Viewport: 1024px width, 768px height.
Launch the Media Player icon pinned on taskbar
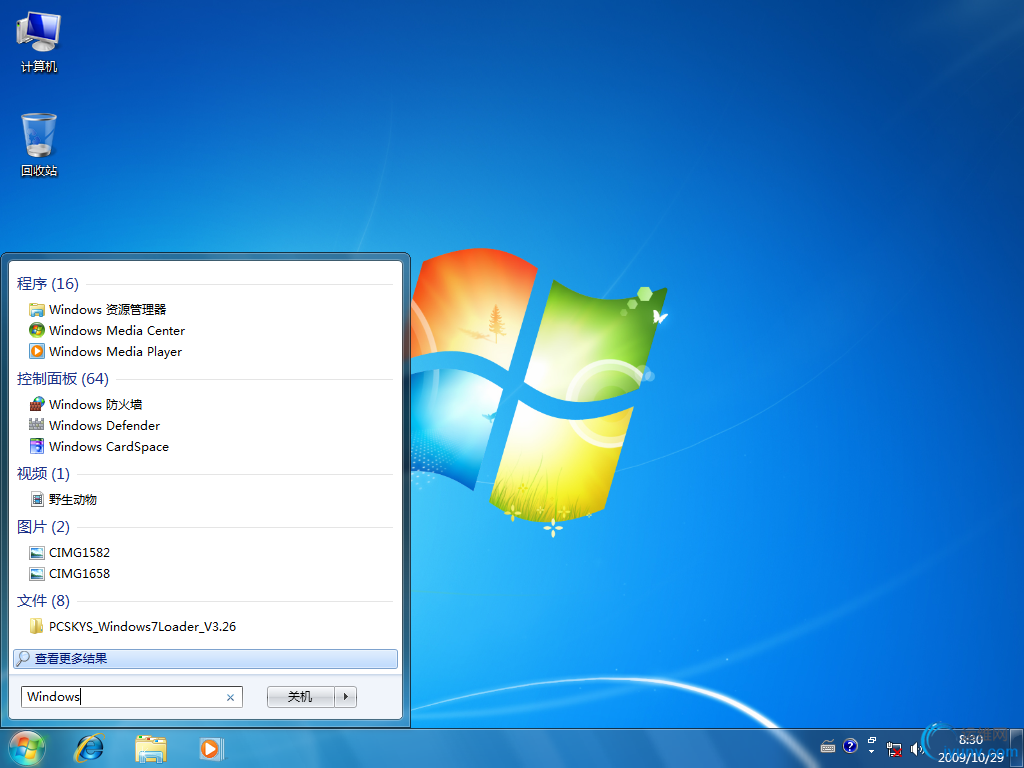click(x=212, y=748)
